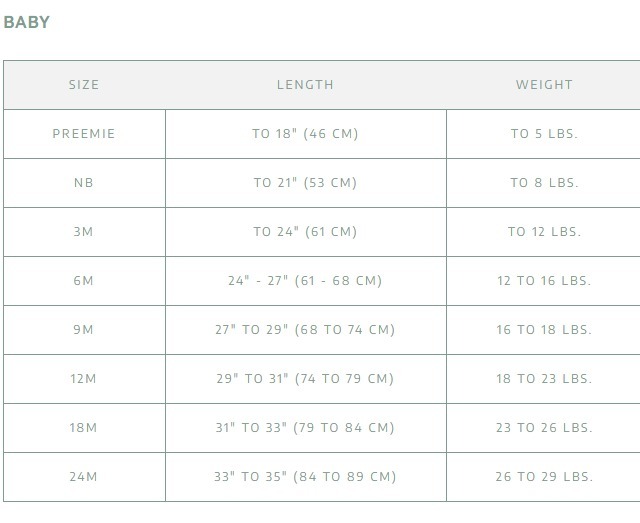The height and width of the screenshot is (523, 640).
Task: Click the 24" - 27" length cell
Action: 305,281
